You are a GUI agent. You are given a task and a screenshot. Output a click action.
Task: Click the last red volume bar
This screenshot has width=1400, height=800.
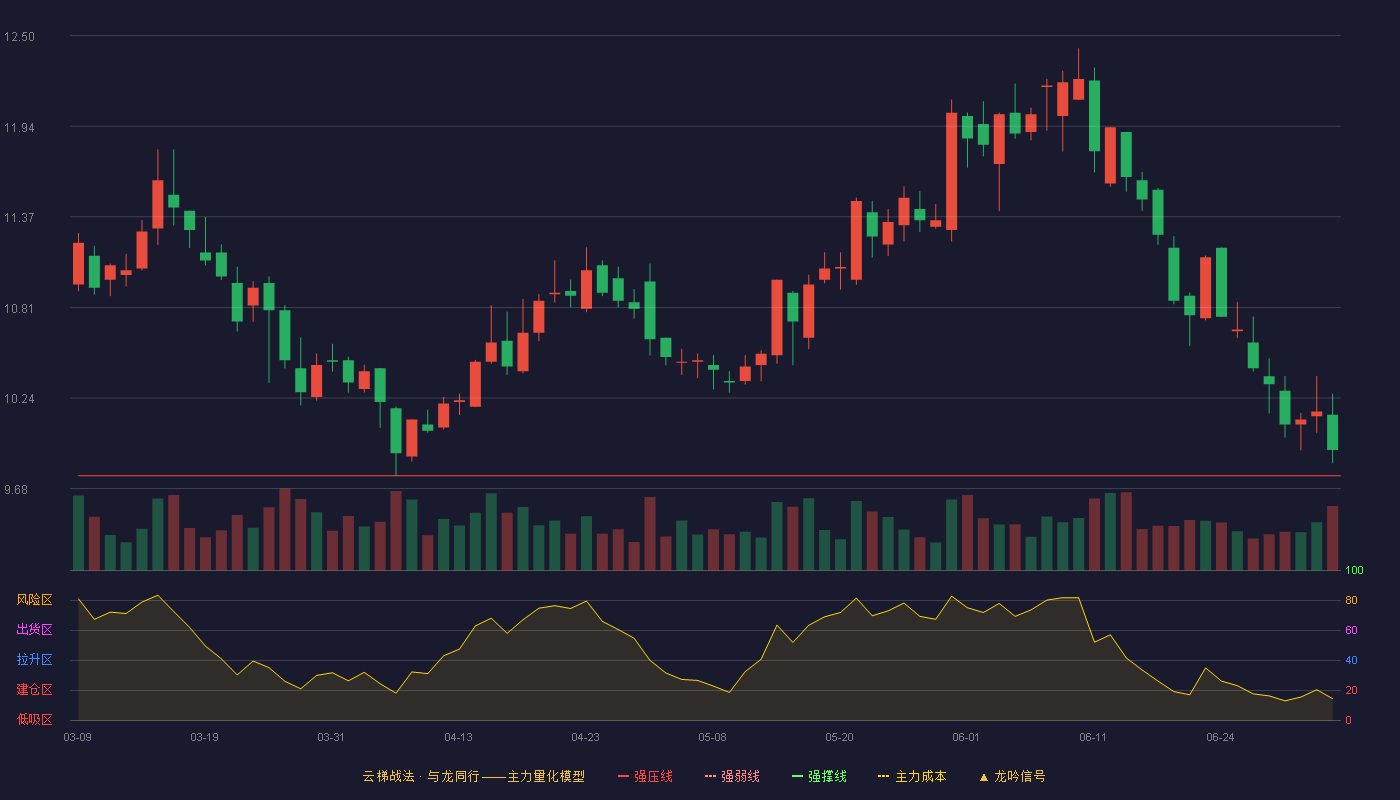[x=1332, y=538]
